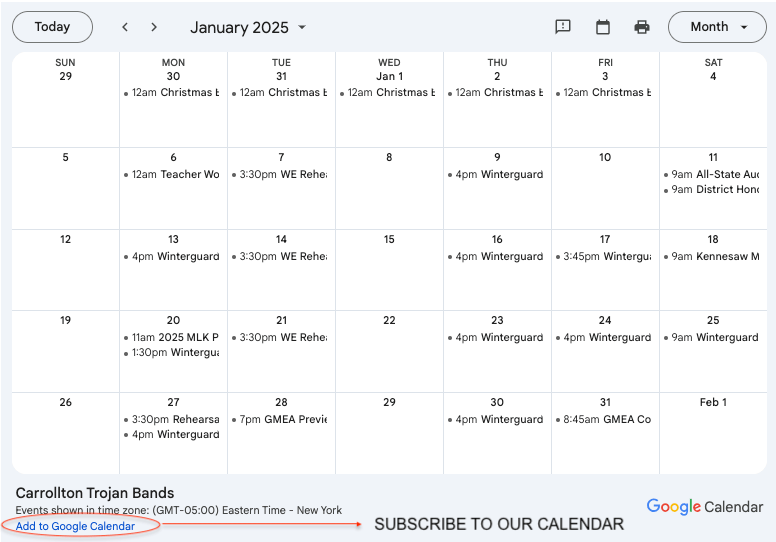Click Add to Google Calendar link
Image resolution: width=776 pixels, height=542 pixels.
75,526
